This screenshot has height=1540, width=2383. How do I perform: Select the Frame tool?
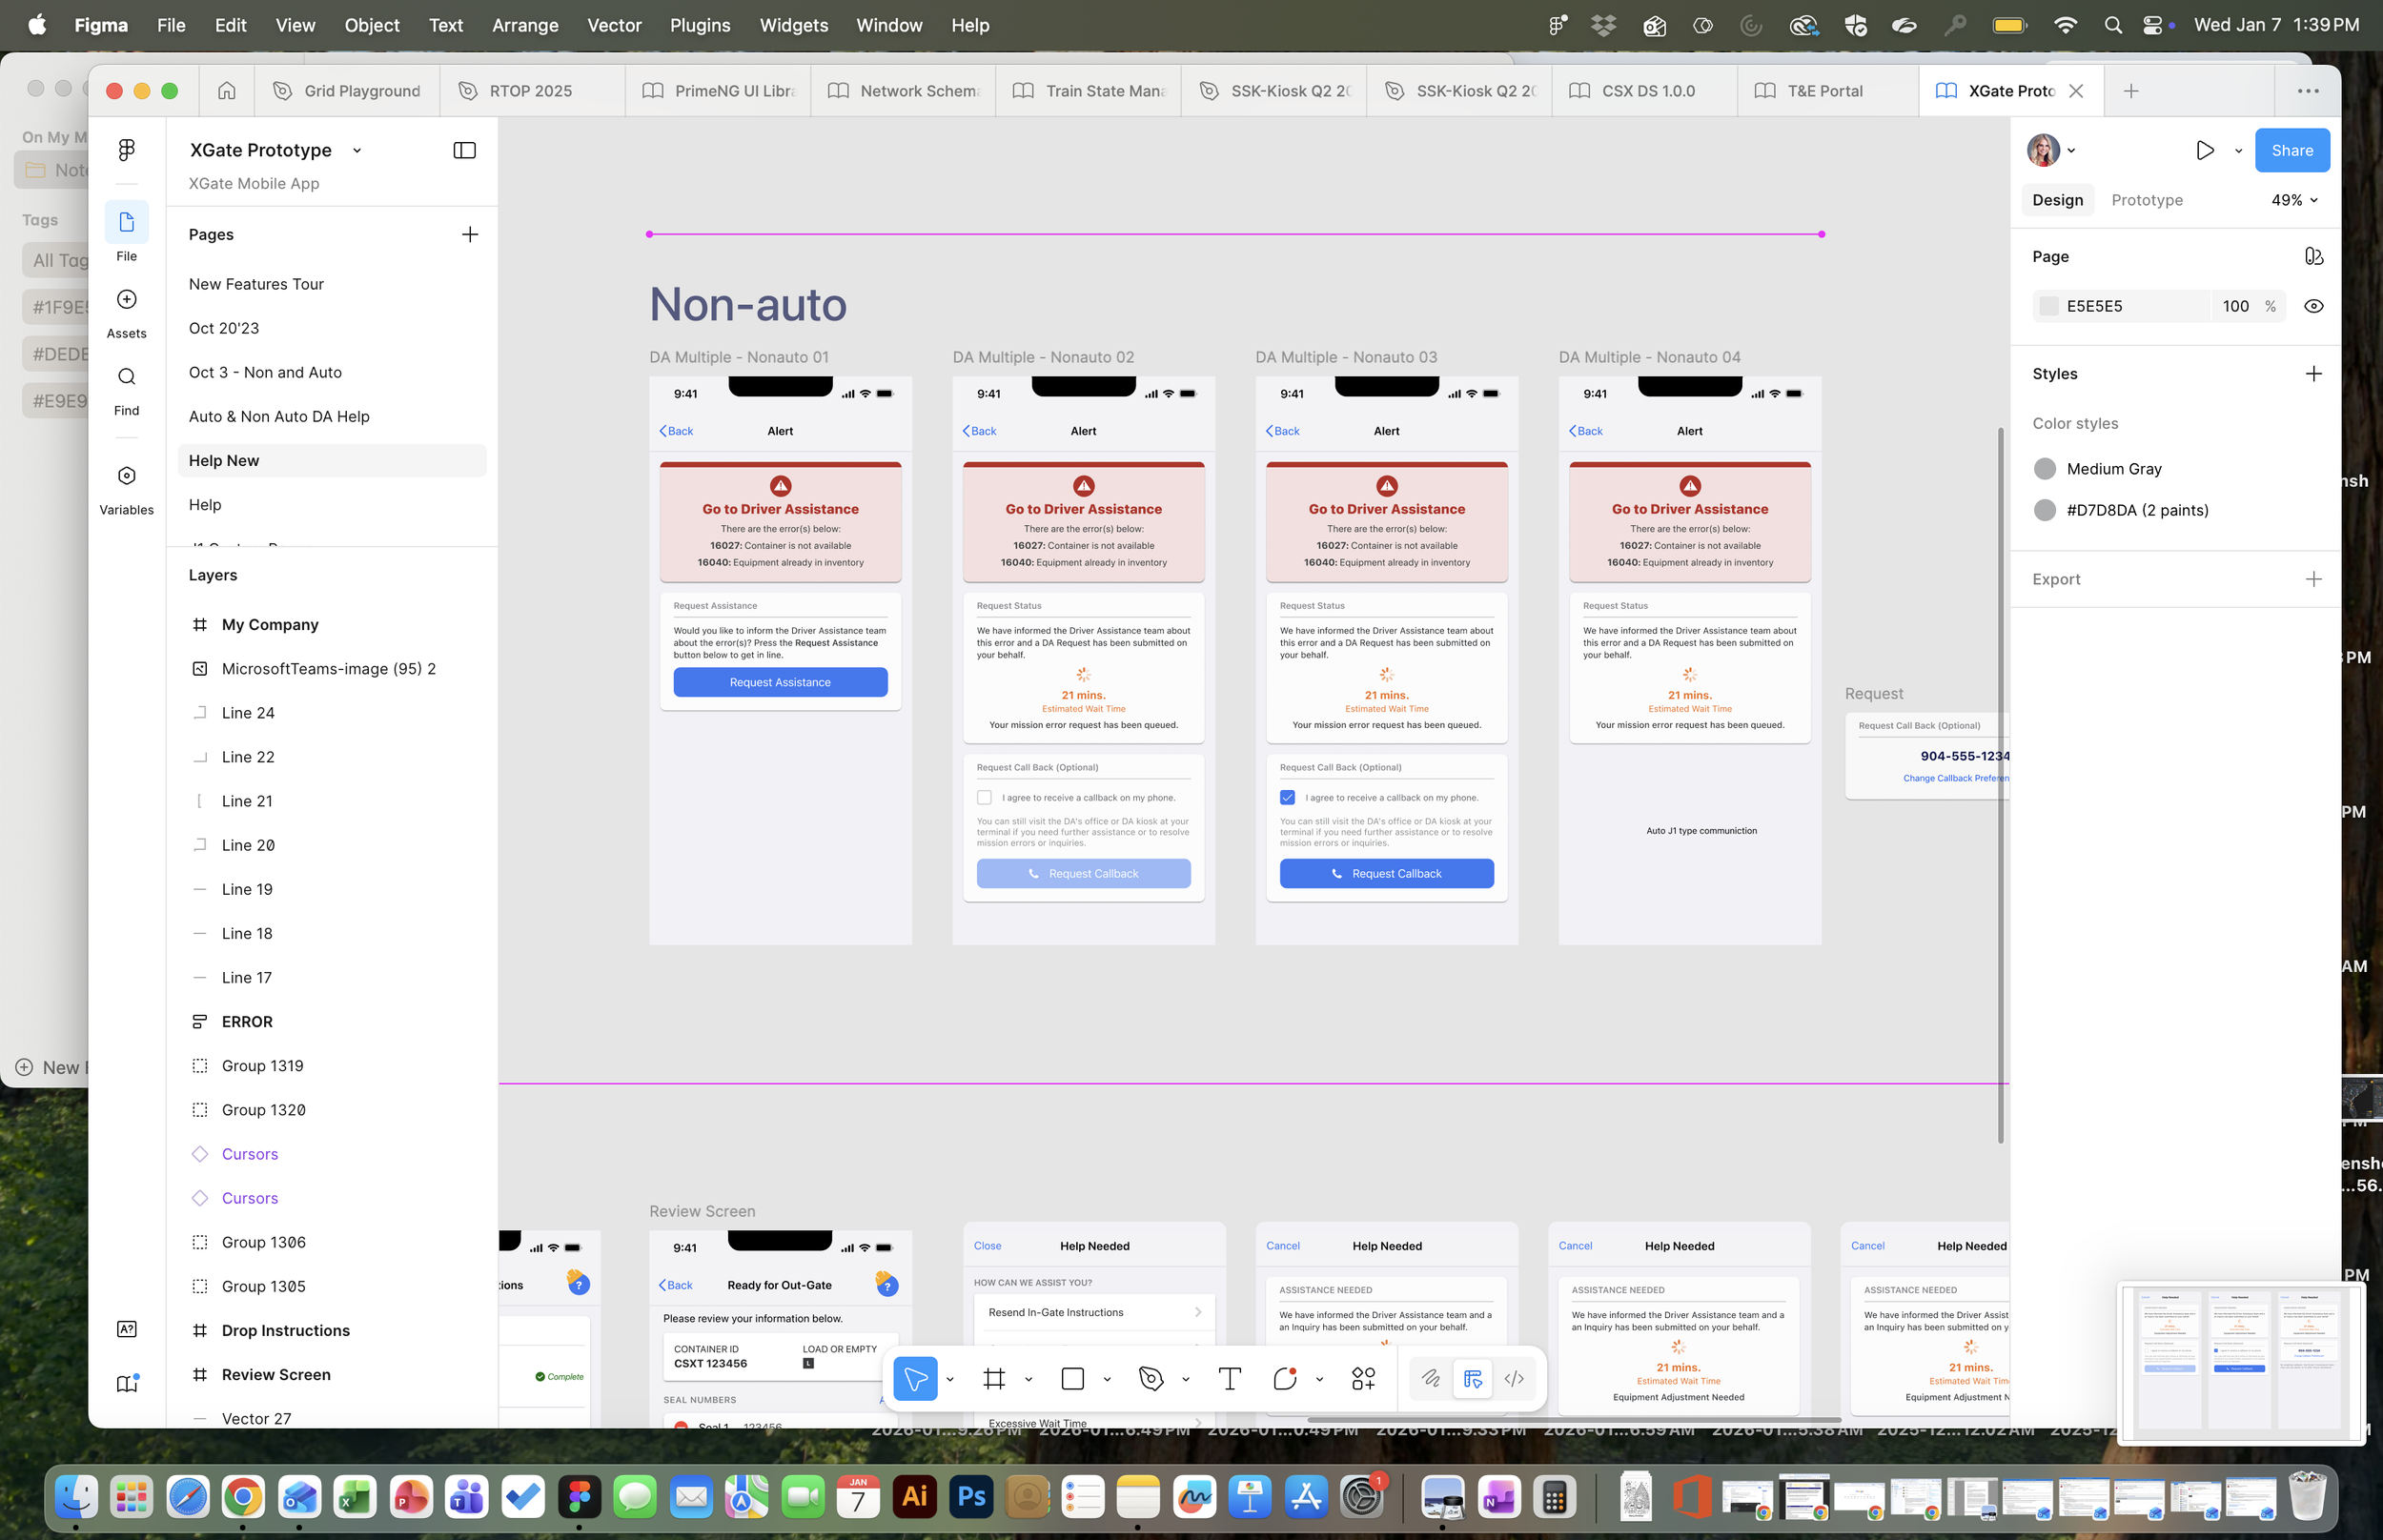click(994, 1379)
